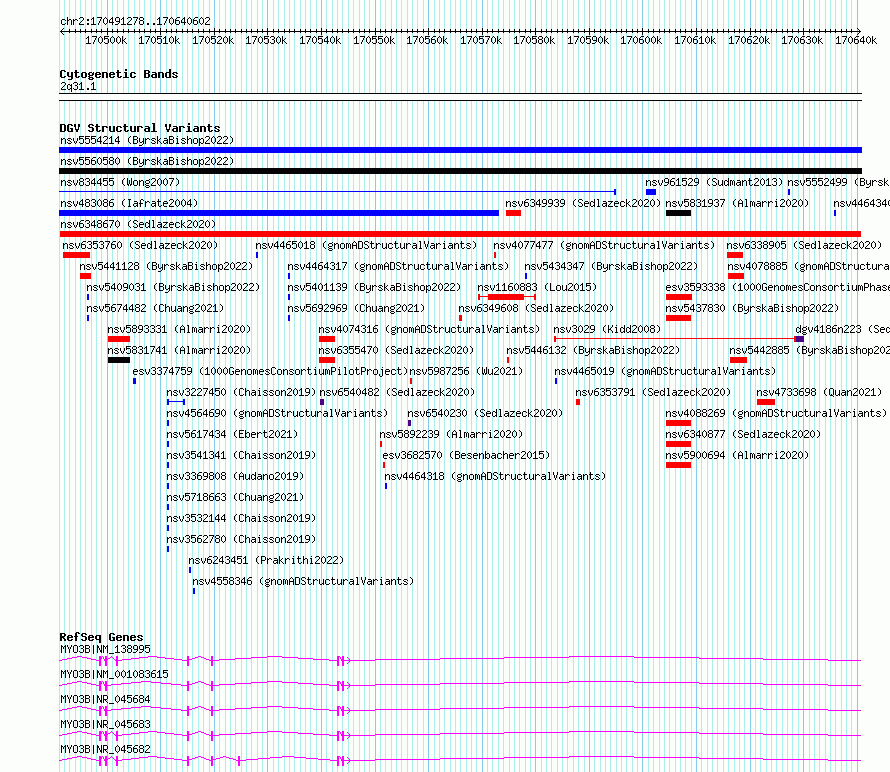Click nsv4465018 (gnomADStructuralVariants) label
Viewport: 890px width, 772px height.
coord(366,245)
